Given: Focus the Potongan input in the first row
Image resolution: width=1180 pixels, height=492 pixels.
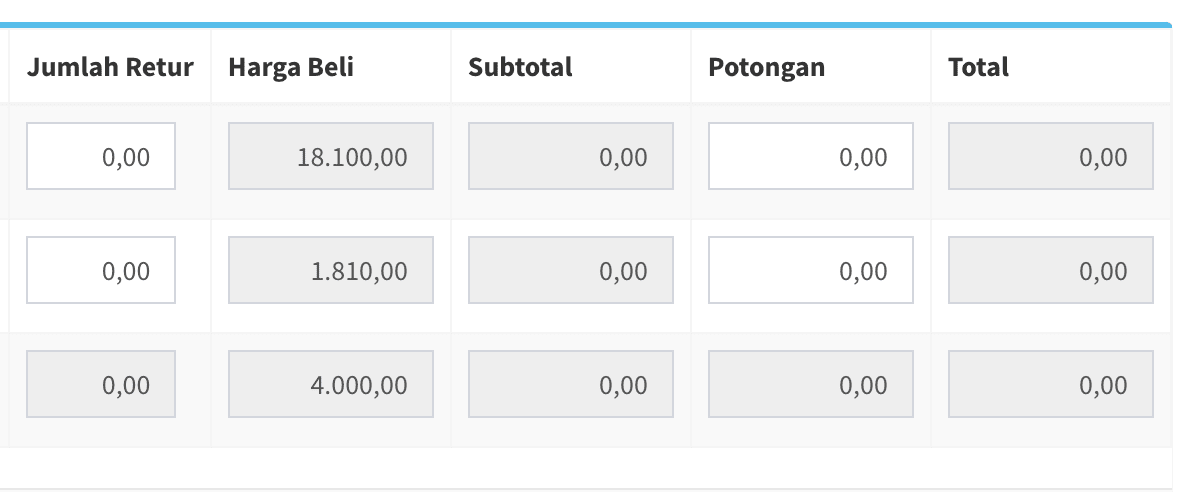Looking at the screenshot, I should coord(811,156).
